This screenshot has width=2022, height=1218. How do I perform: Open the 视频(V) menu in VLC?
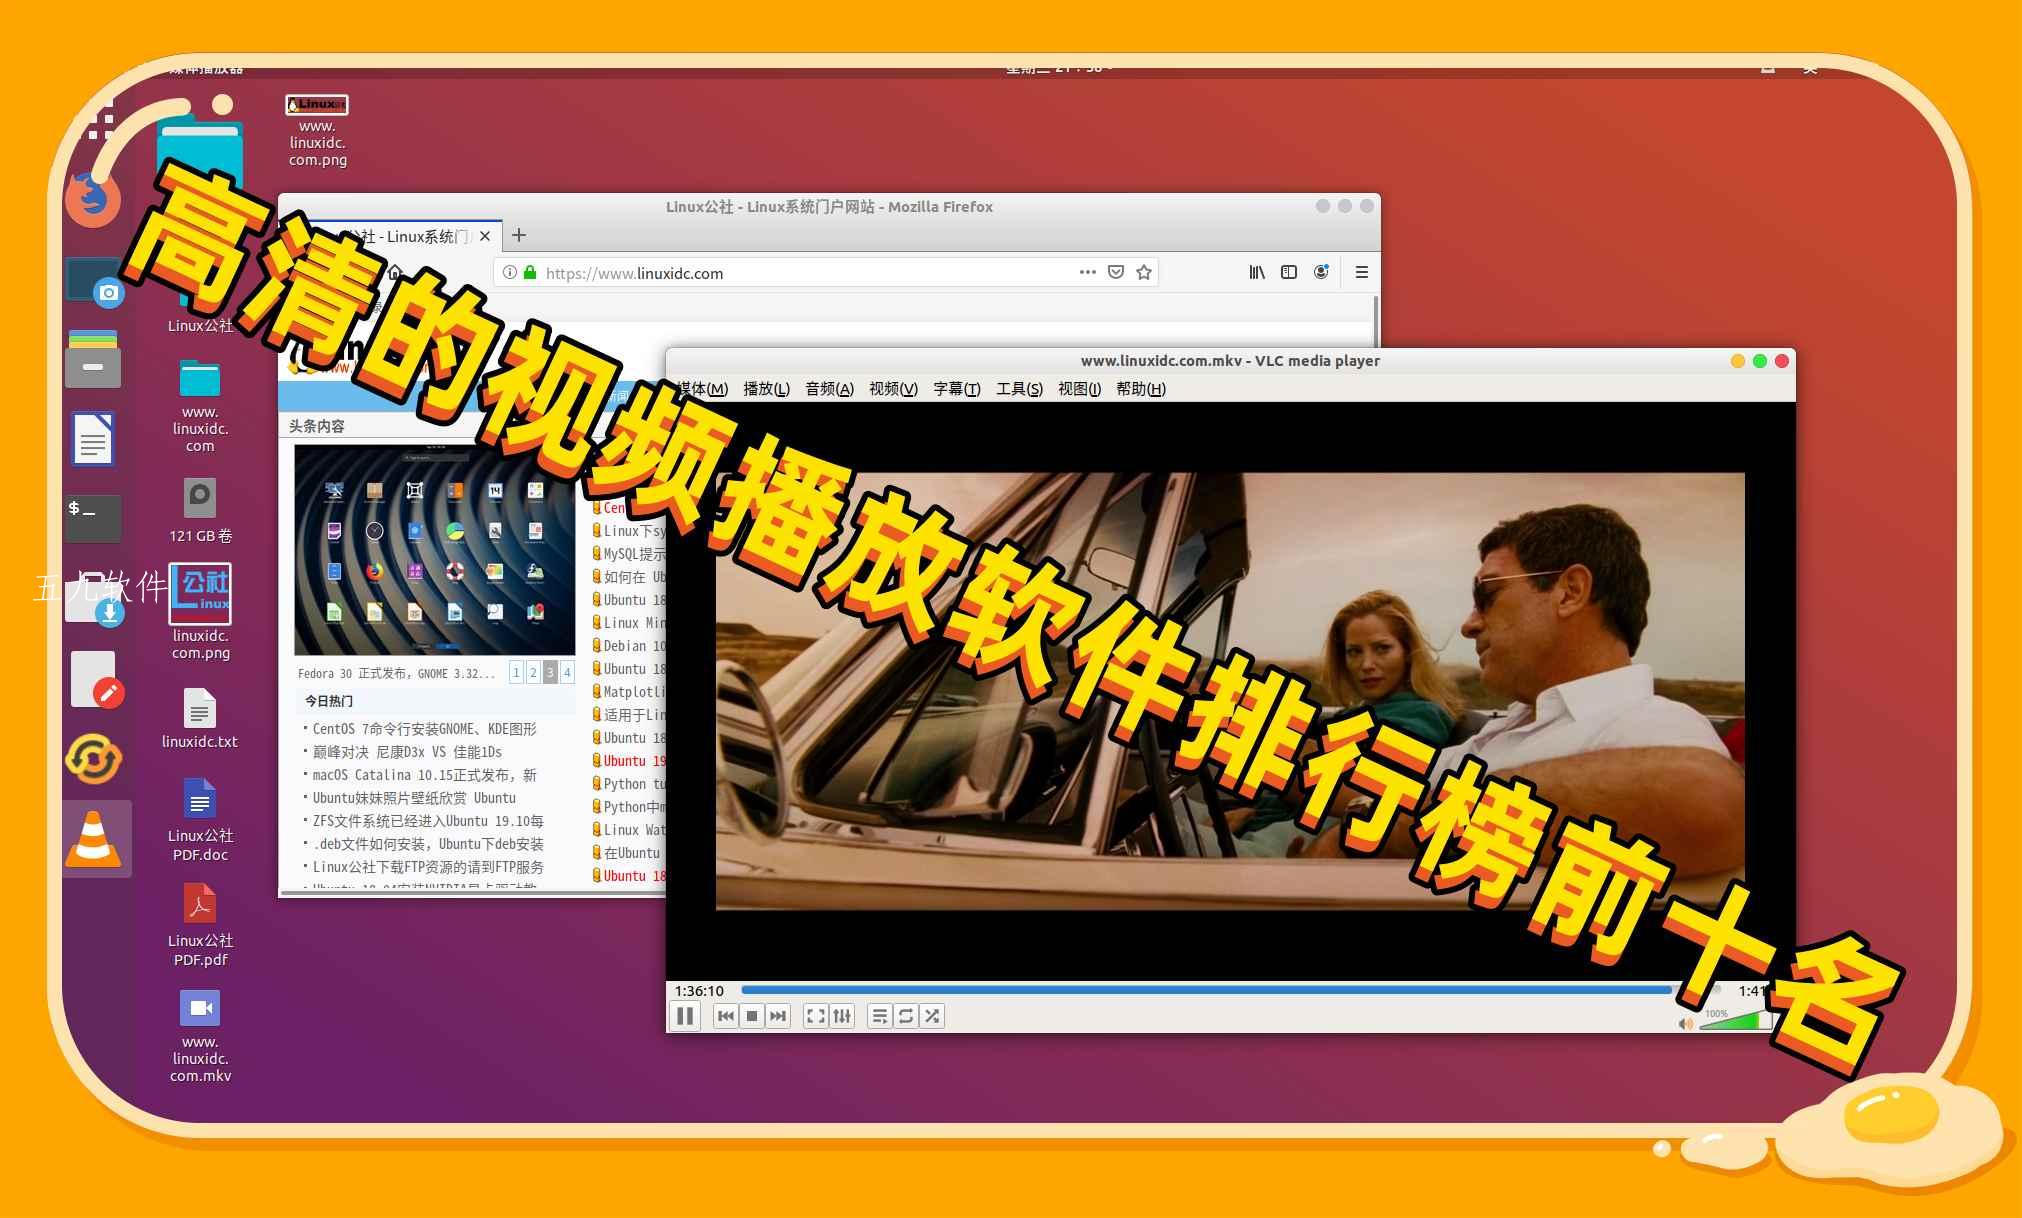pos(893,389)
